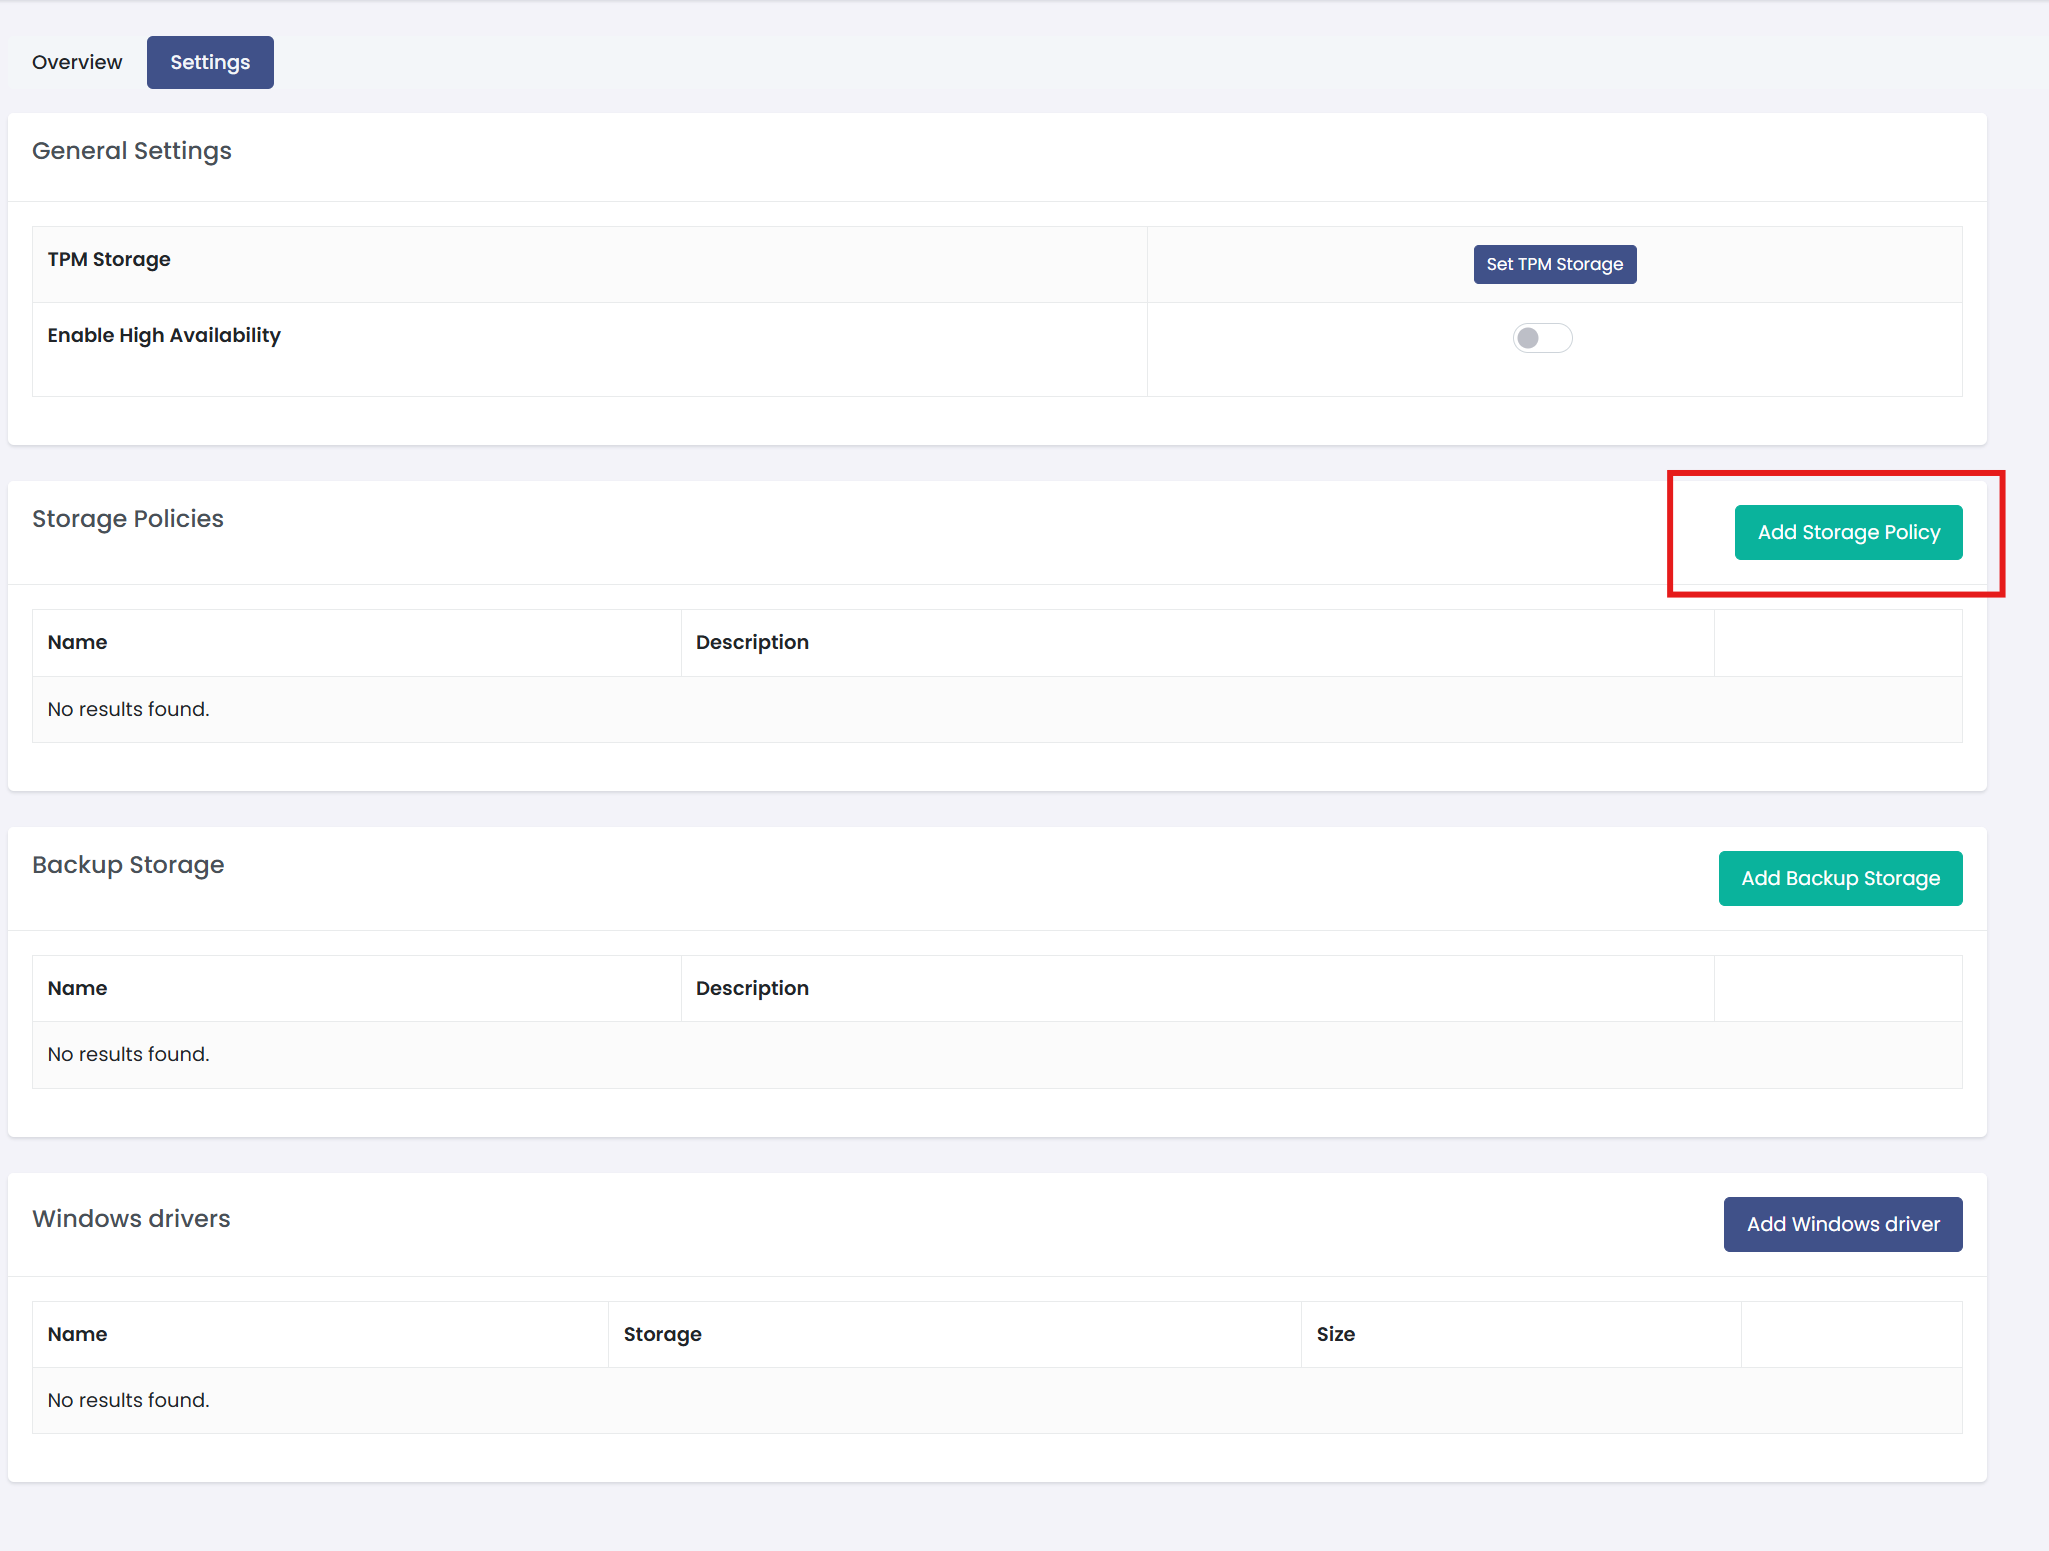Viewport: 2049px width, 1551px height.
Task: Click the Storage column header under Windows drivers
Action: [x=662, y=1334]
